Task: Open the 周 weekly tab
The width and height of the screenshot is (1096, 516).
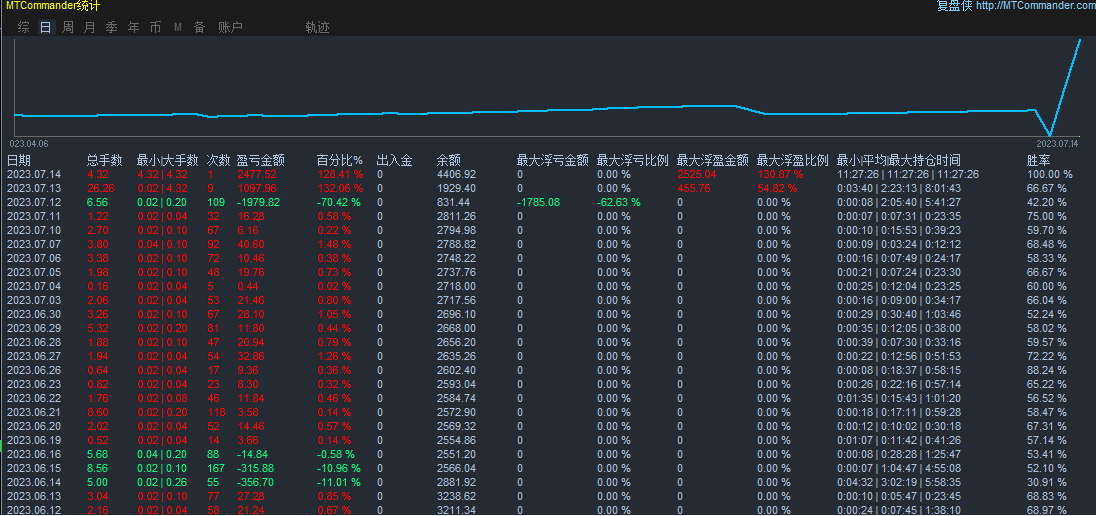Action: (68, 27)
